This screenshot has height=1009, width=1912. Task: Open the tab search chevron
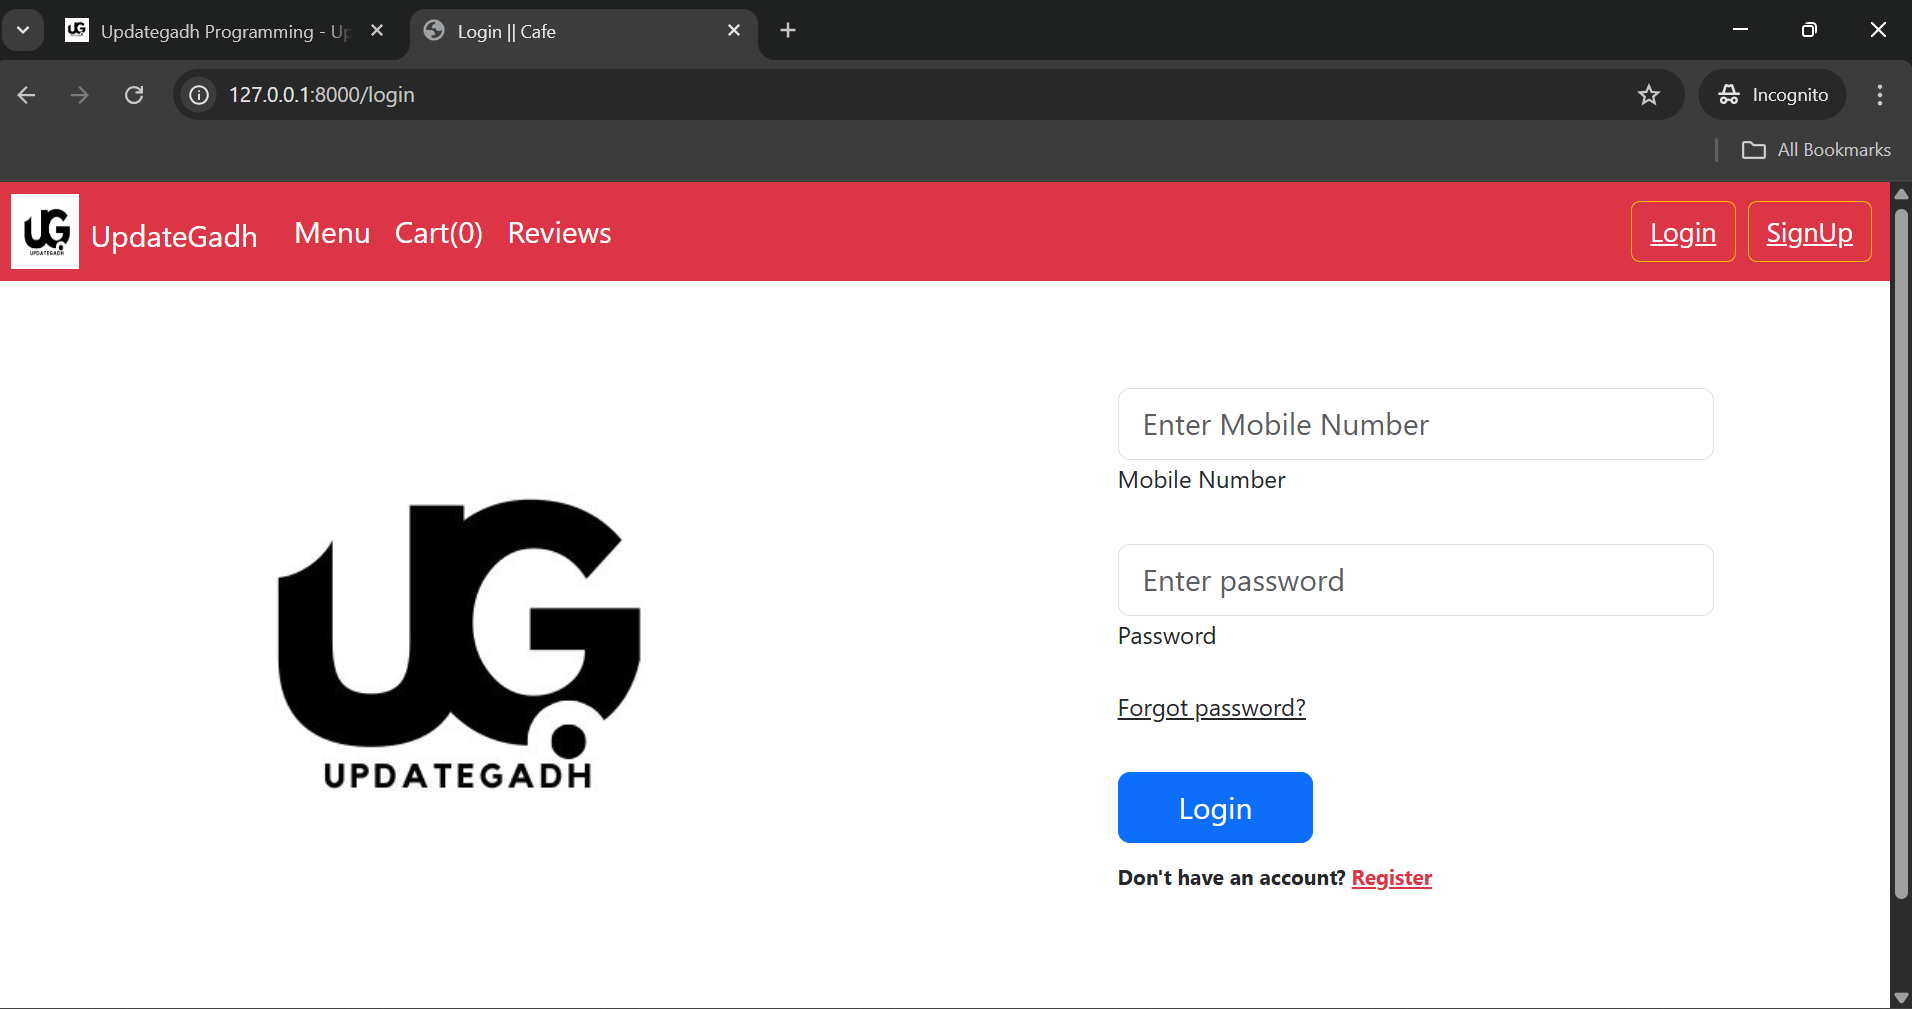pyautogui.click(x=22, y=29)
